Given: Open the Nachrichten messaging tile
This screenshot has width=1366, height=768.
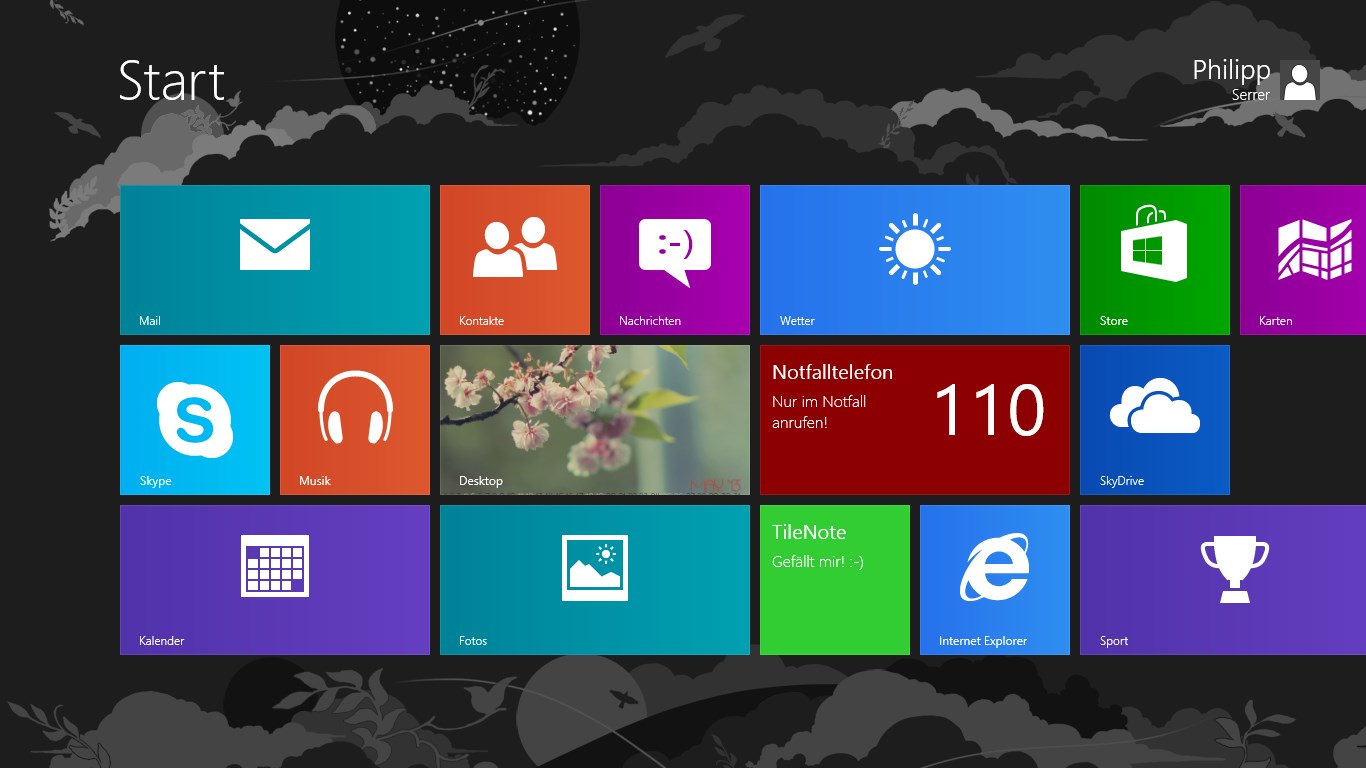Looking at the screenshot, I should (675, 260).
